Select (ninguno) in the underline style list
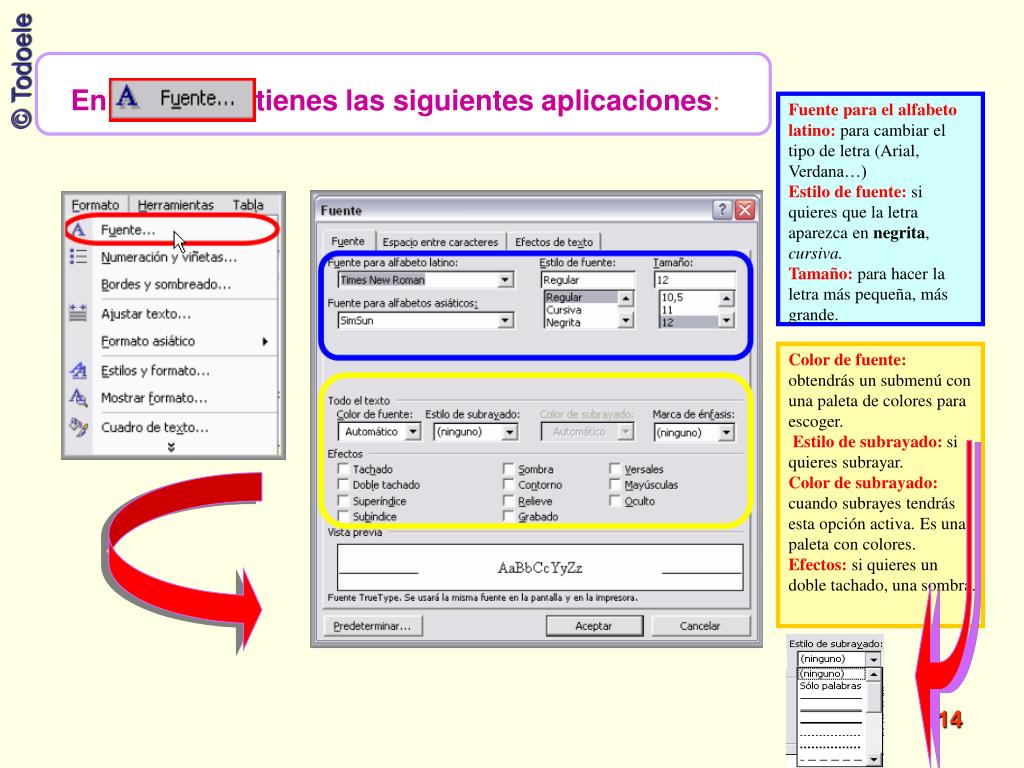The width and height of the screenshot is (1024, 768). click(831, 673)
